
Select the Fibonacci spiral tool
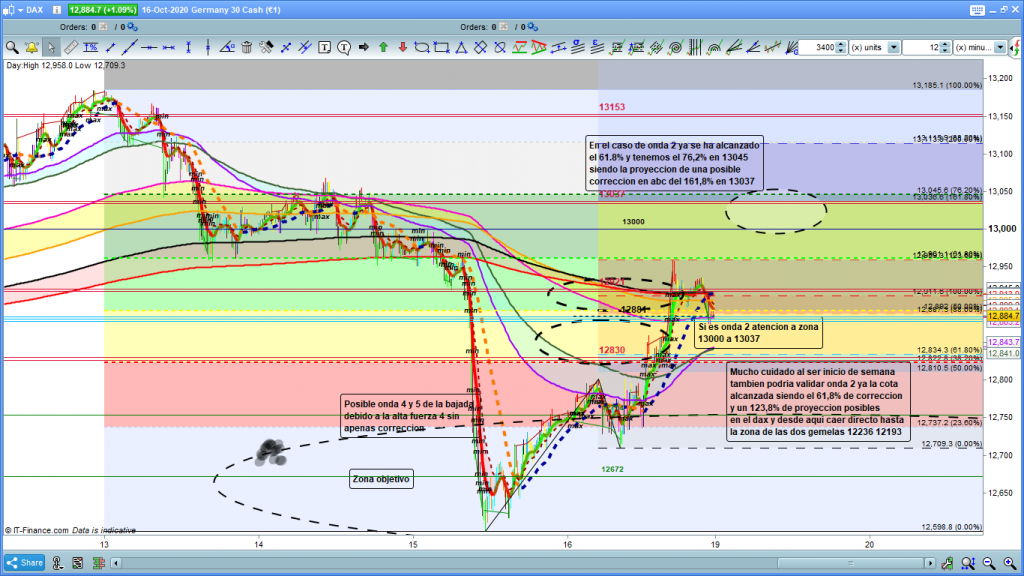point(677,47)
